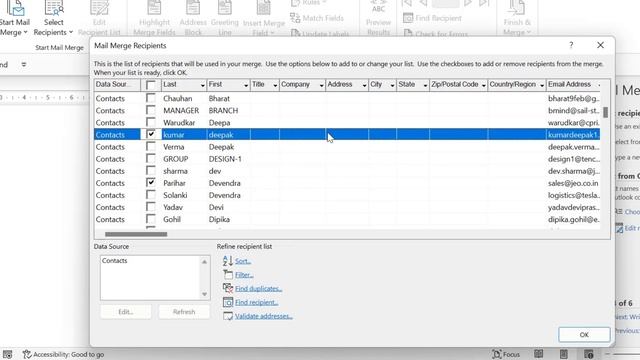Open the Zip/Postal Code column dropdown arrow
This screenshot has height=360, width=640.
484,85
